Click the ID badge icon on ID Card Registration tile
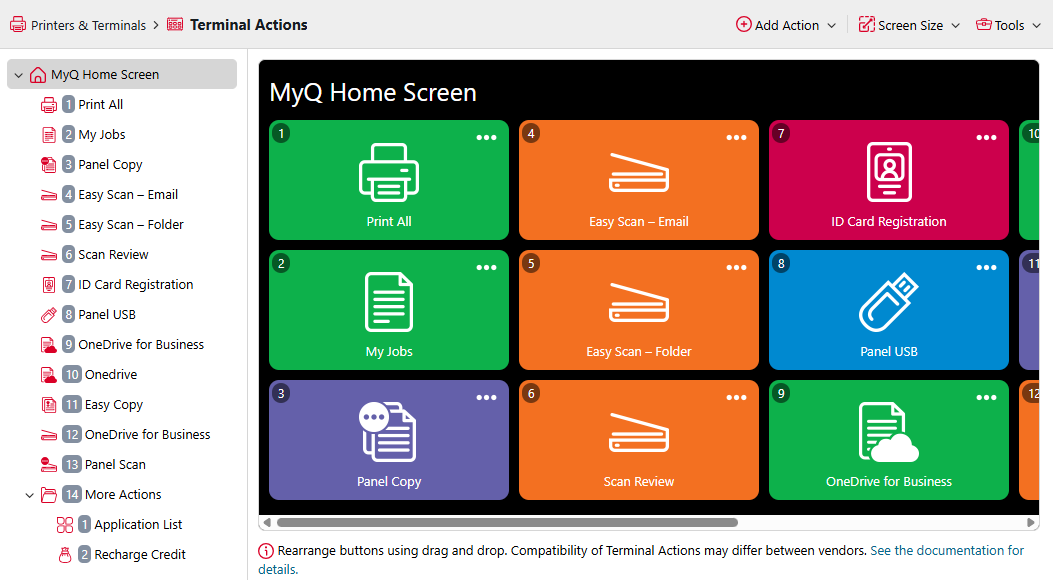The width and height of the screenshot is (1053, 580). tap(889, 172)
